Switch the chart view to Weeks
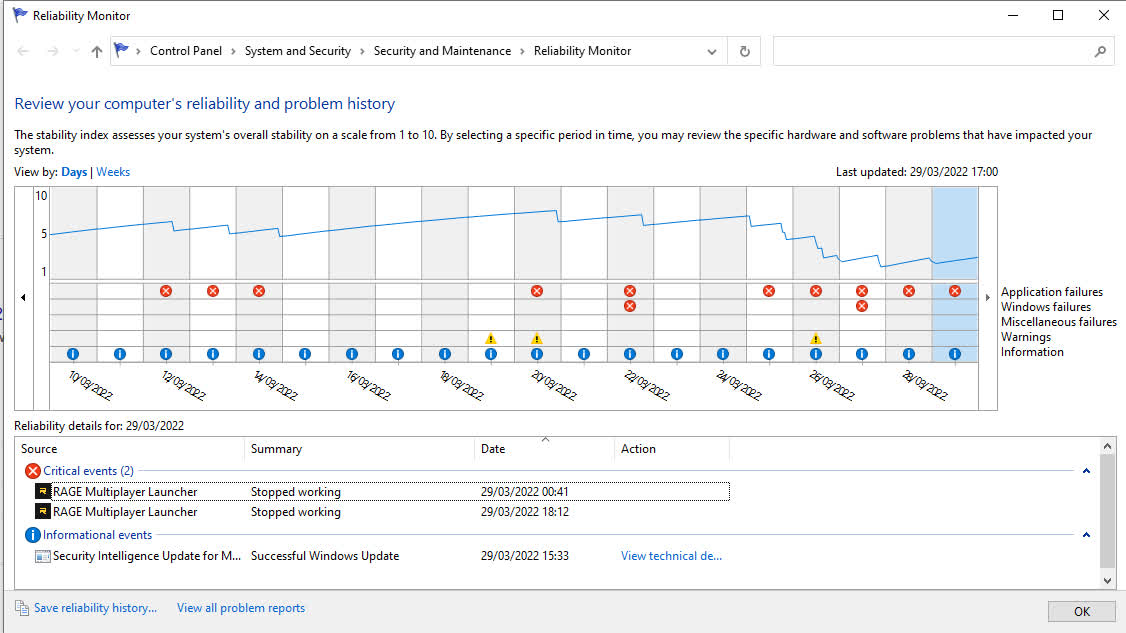1126x633 pixels. (113, 172)
